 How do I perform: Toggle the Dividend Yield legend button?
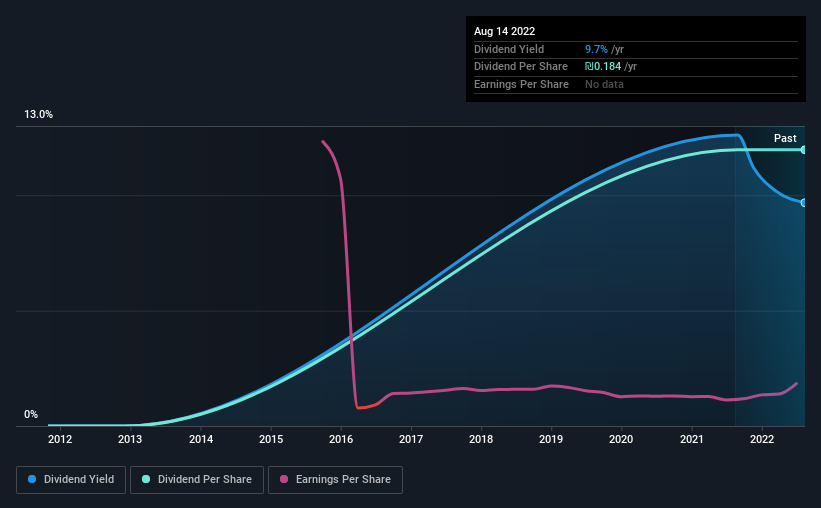pyautogui.click(x=71, y=480)
